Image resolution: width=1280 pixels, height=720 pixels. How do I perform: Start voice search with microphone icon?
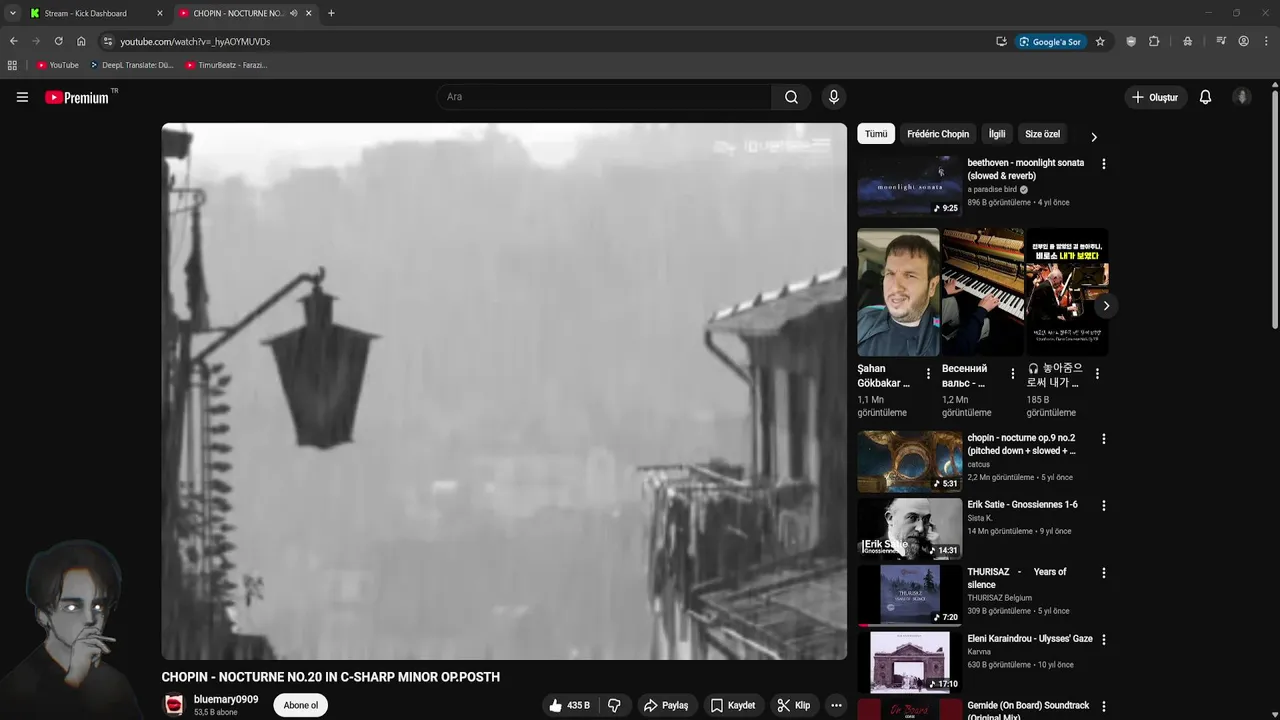pyautogui.click(x=834, y=97)
